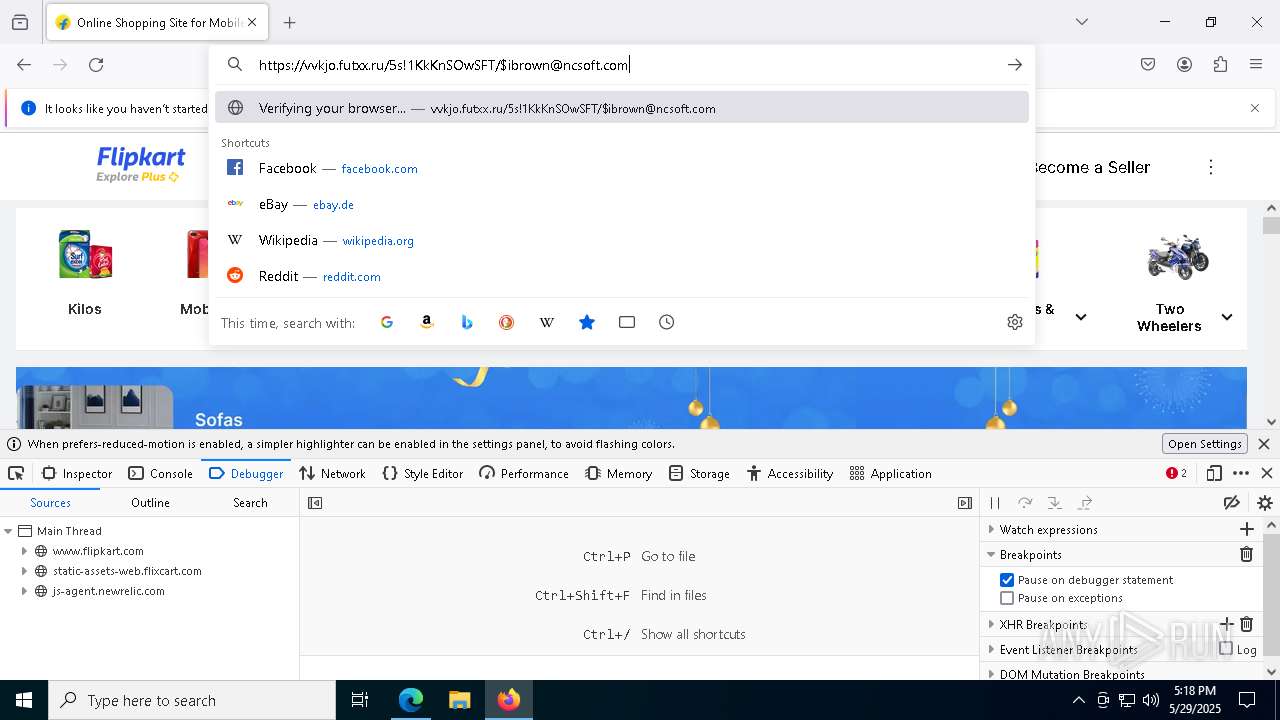Image resolution: width=1280 pixels, height=720 pixels.
Task: Click the Step Out button
Action: coord(1085,503)
